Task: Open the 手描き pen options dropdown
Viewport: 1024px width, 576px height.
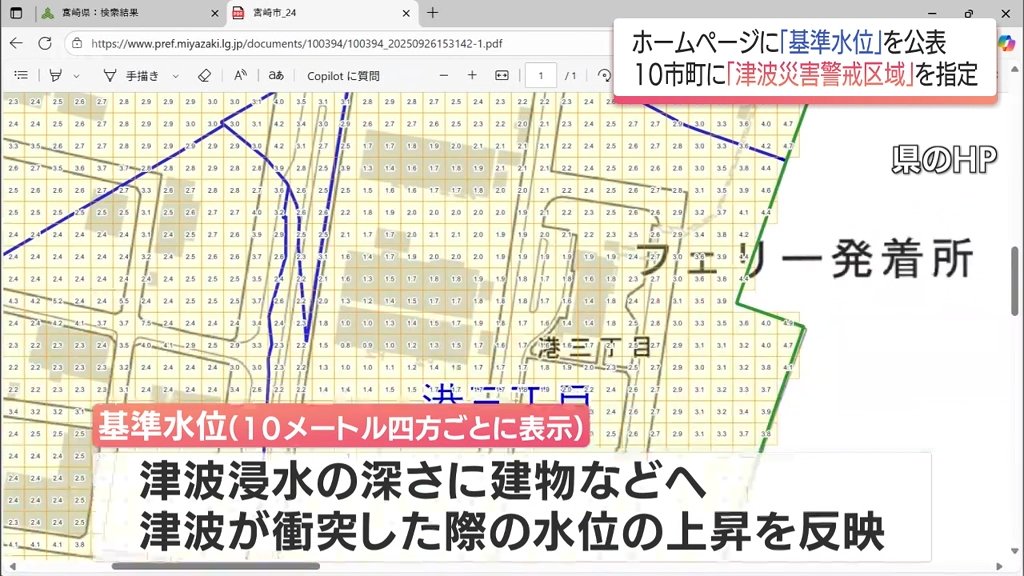Action: 176,75
